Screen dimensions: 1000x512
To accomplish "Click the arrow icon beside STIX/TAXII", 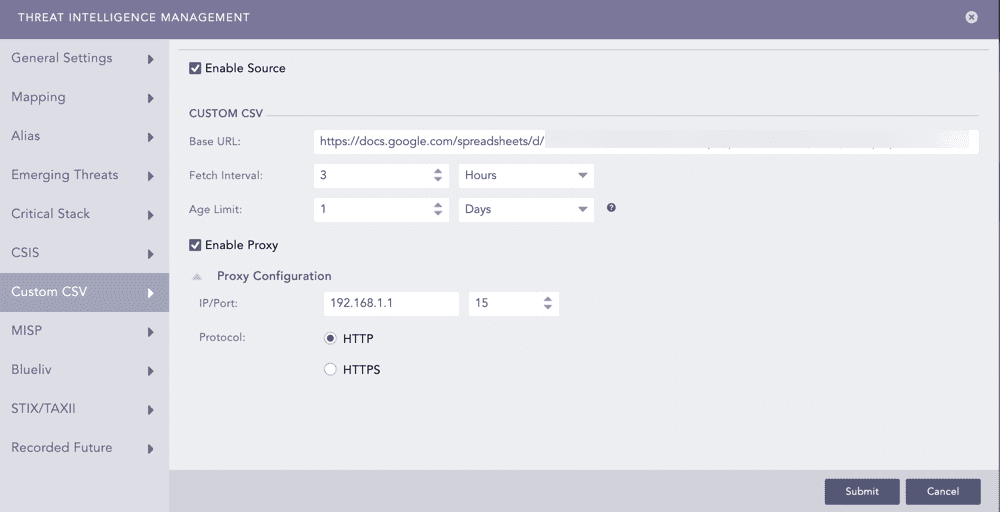I will click(x=151, y=410).
